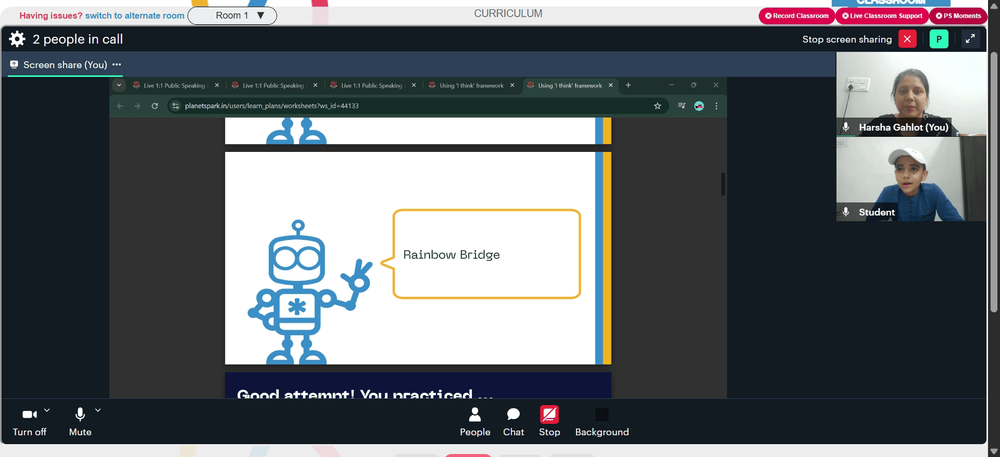Maximize the shared browser window

(693, 85)
